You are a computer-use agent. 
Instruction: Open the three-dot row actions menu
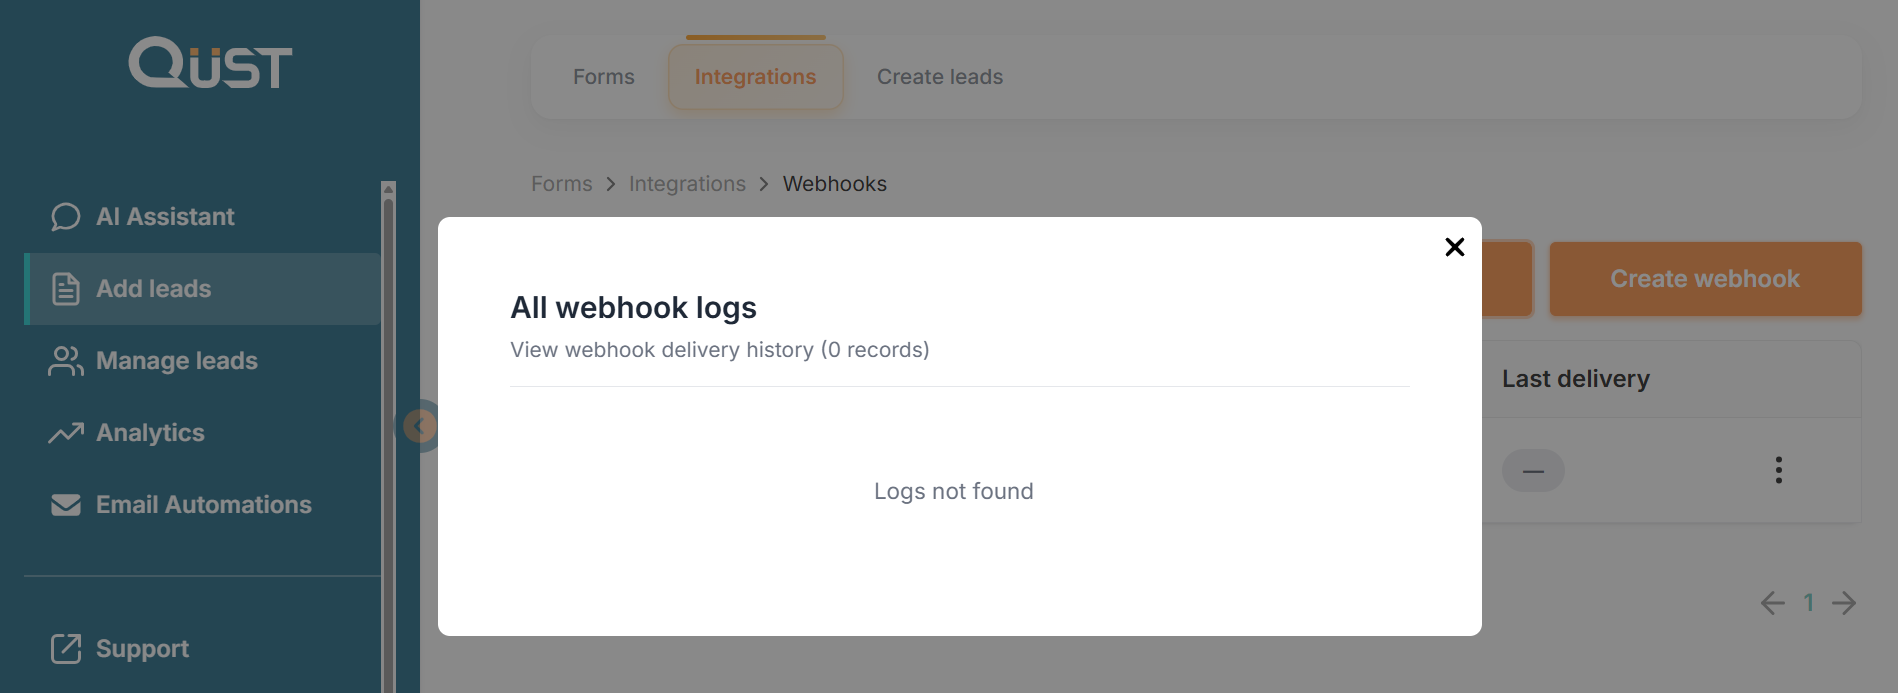pos(1778,470)
